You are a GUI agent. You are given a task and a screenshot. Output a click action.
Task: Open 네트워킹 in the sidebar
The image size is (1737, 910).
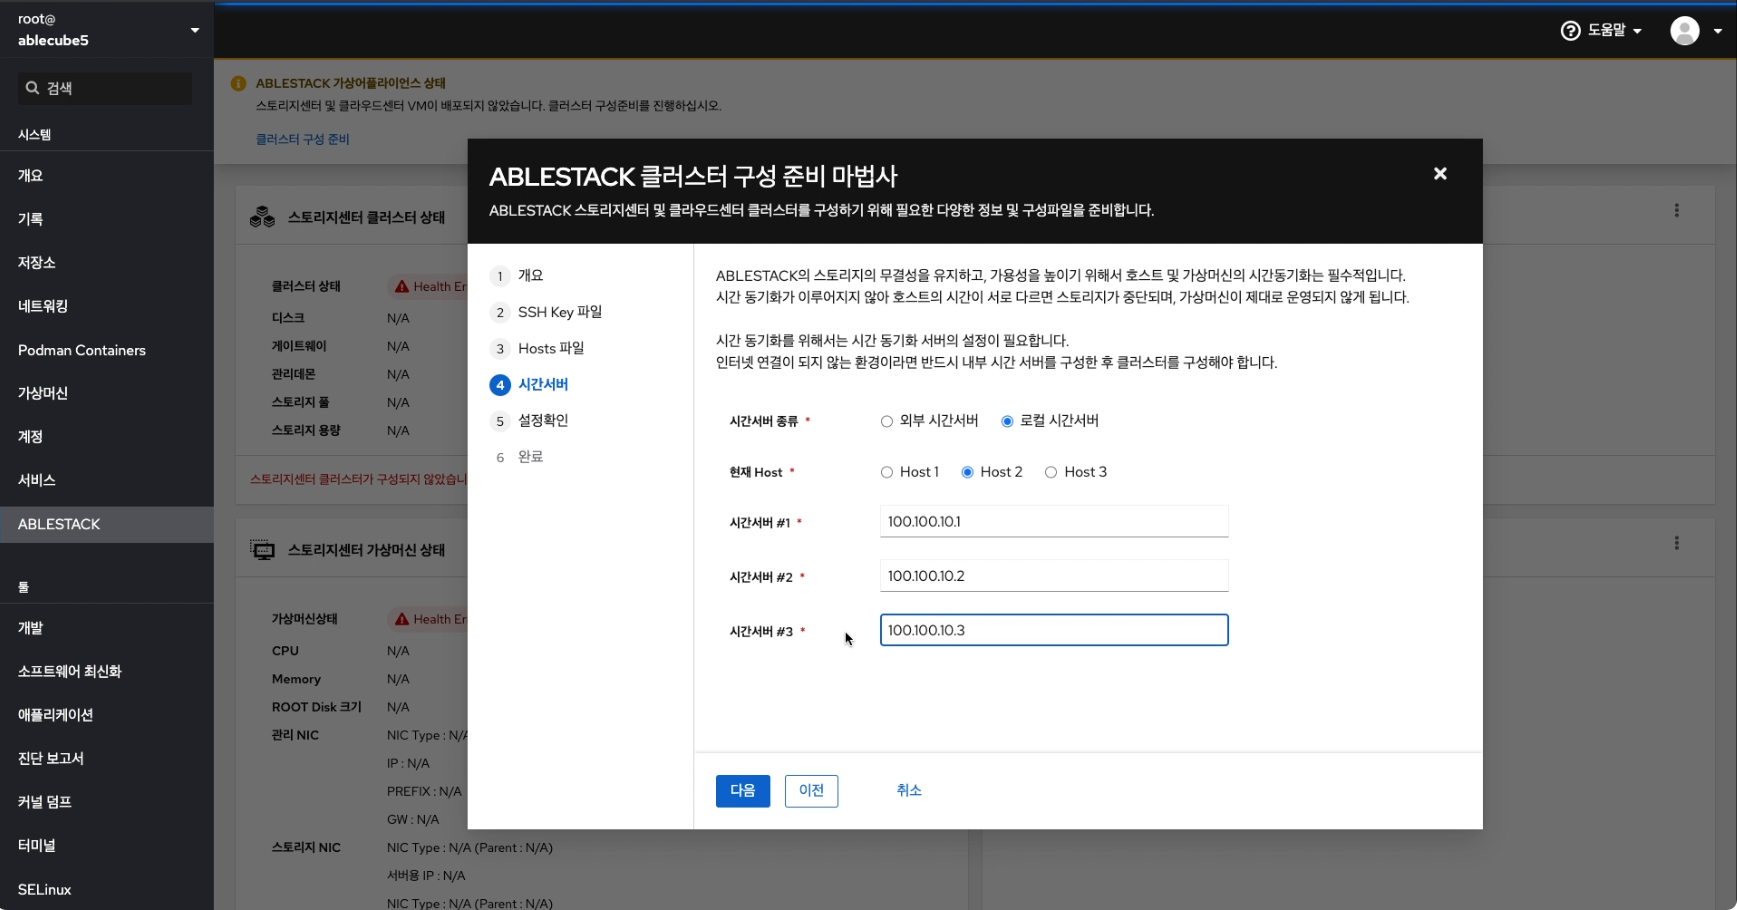click(107, 306)
